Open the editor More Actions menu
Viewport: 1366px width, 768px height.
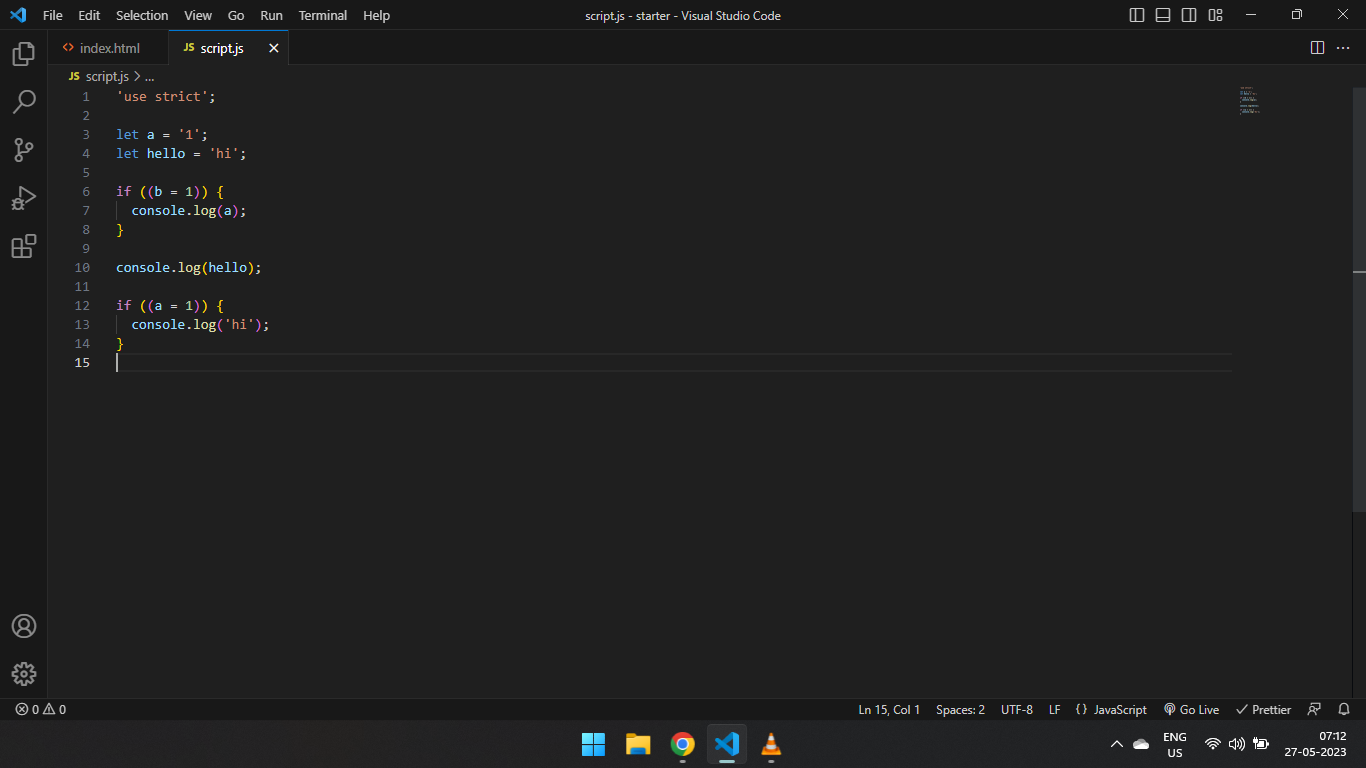pos(1344,48)
